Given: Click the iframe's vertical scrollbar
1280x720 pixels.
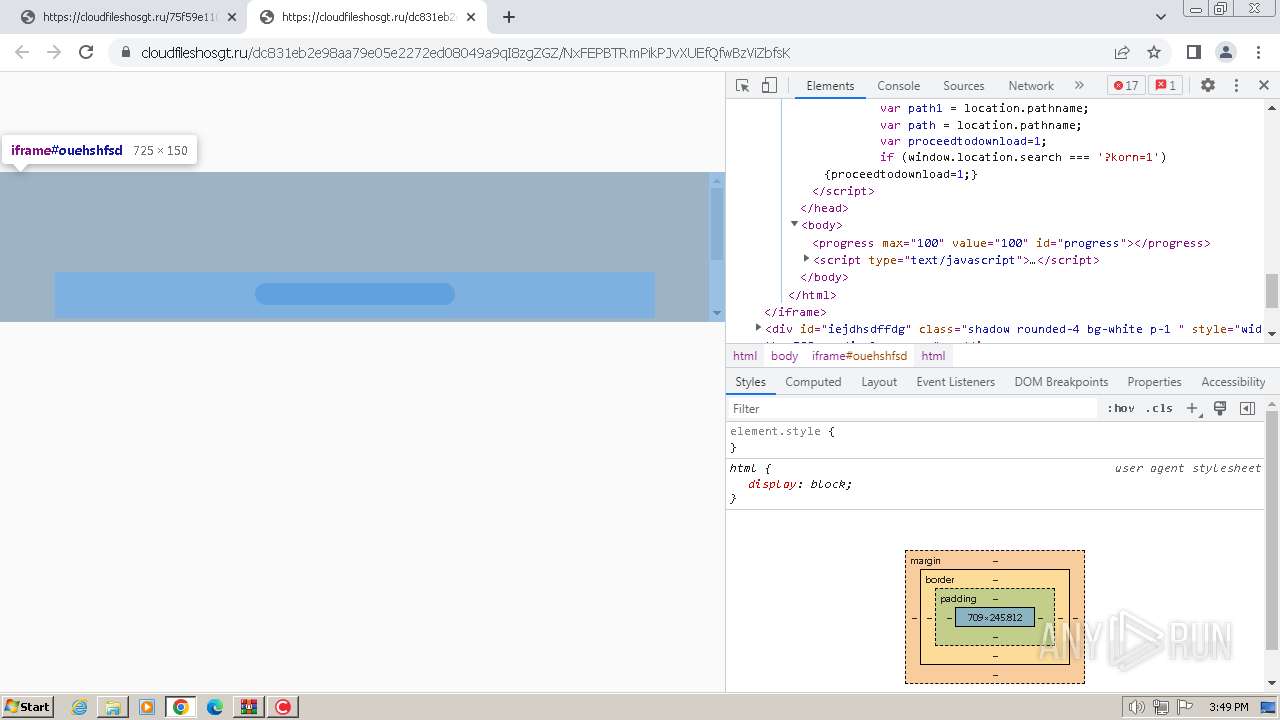Looking at the screenshot, I should tap(716, 224).
